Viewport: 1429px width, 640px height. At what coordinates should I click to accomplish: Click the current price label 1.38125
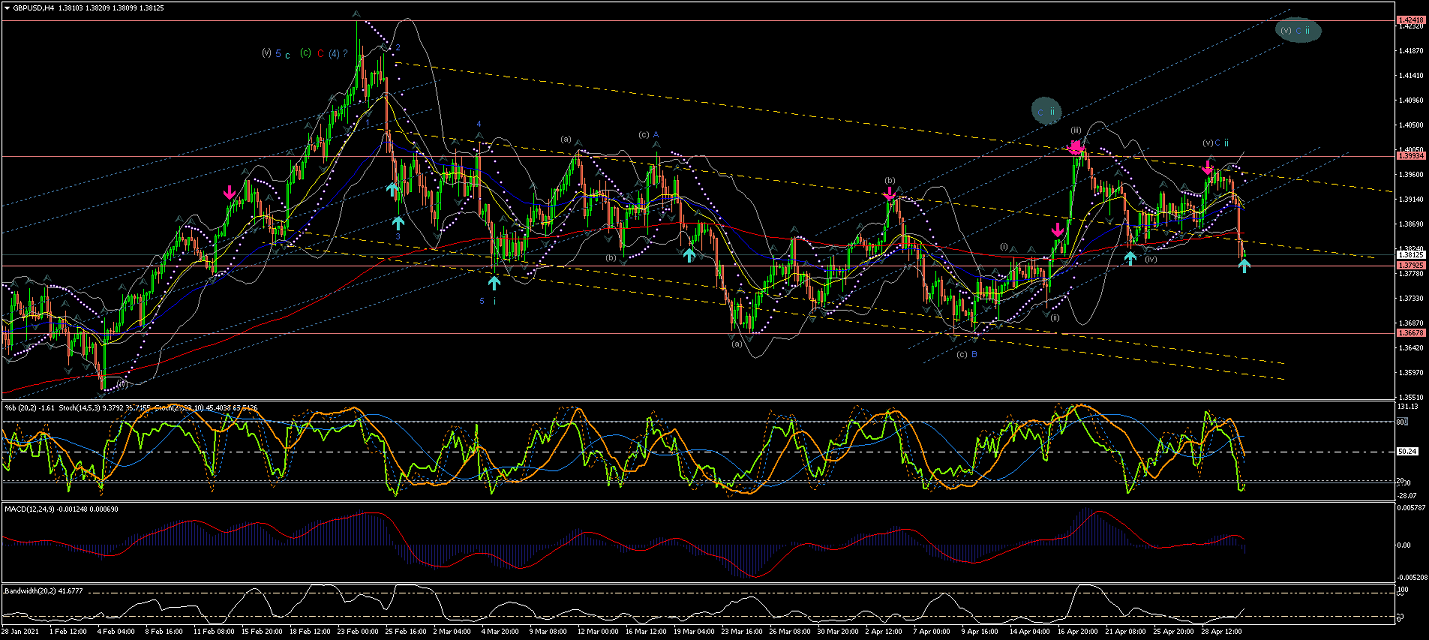click(x=1410, y=255)
